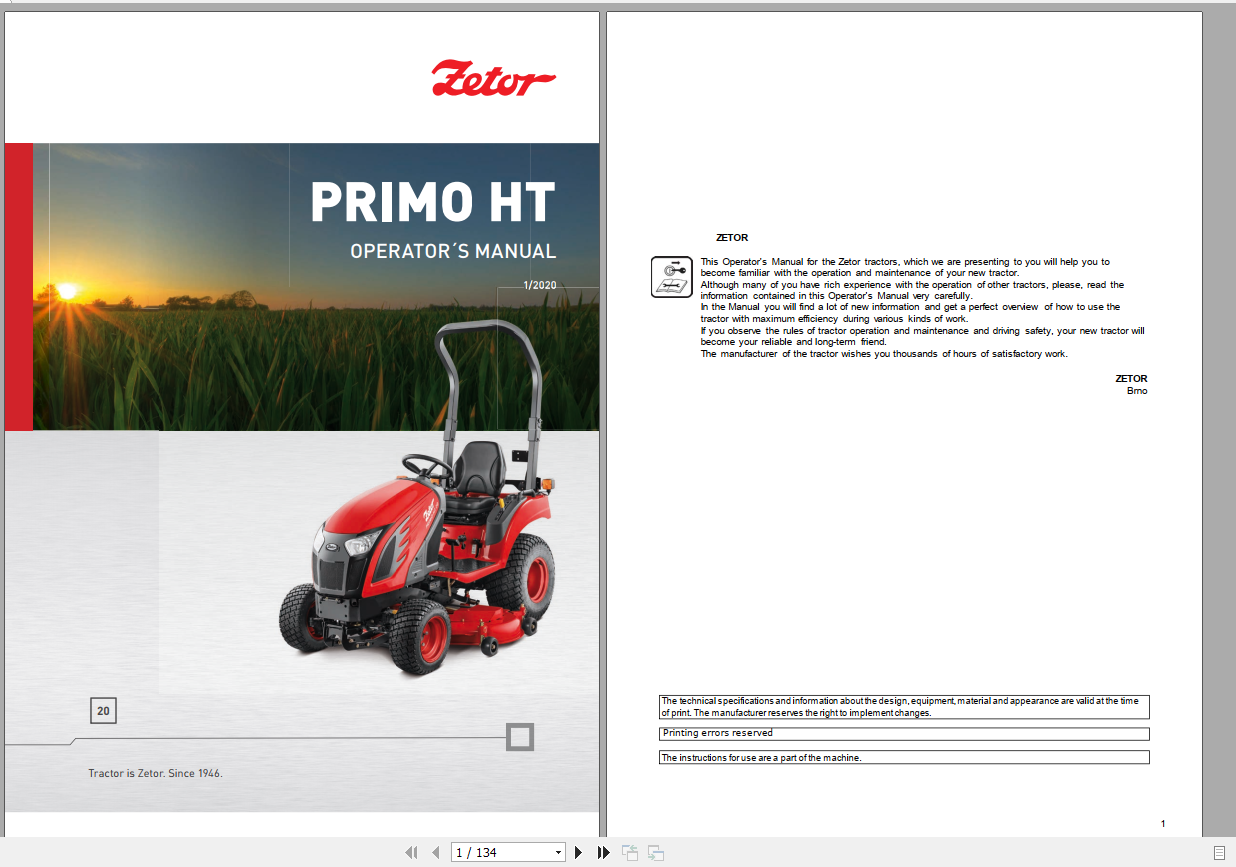The image size is (1236, 867).
Task: Go to the next page
Action: click(x=578, y=852)
